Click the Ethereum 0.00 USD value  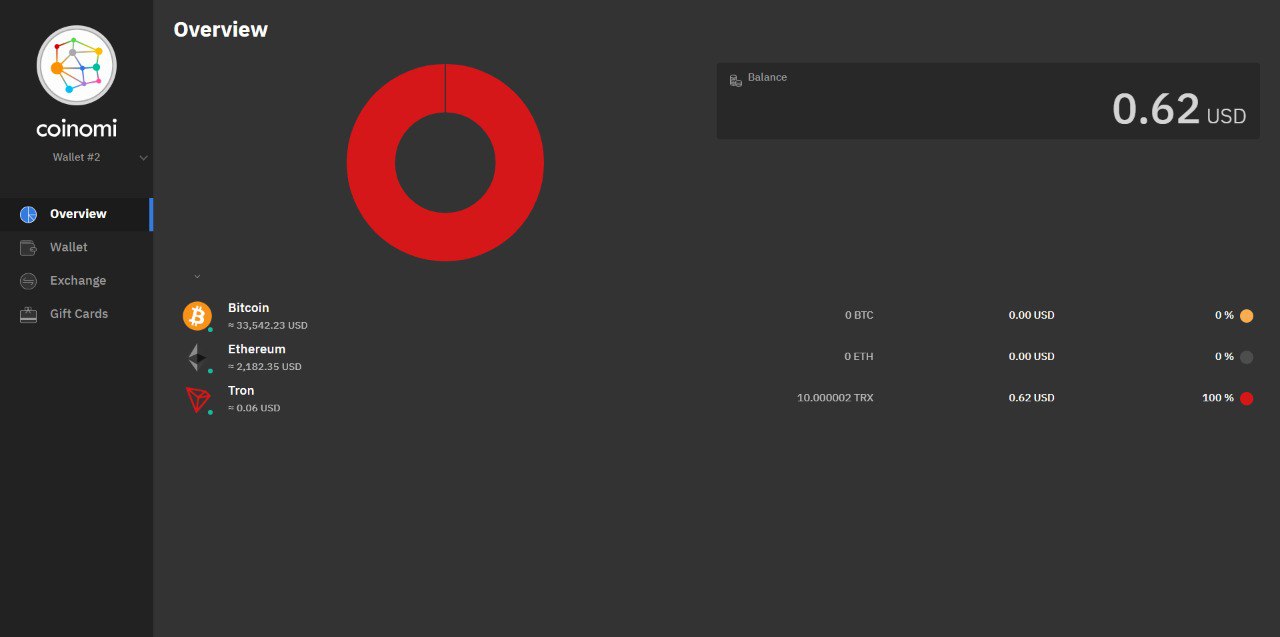click(1031, 356)
